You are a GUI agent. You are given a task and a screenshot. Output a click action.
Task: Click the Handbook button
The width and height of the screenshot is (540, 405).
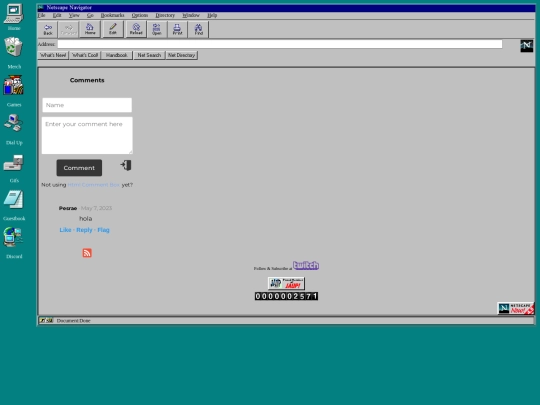pos(117,55)
